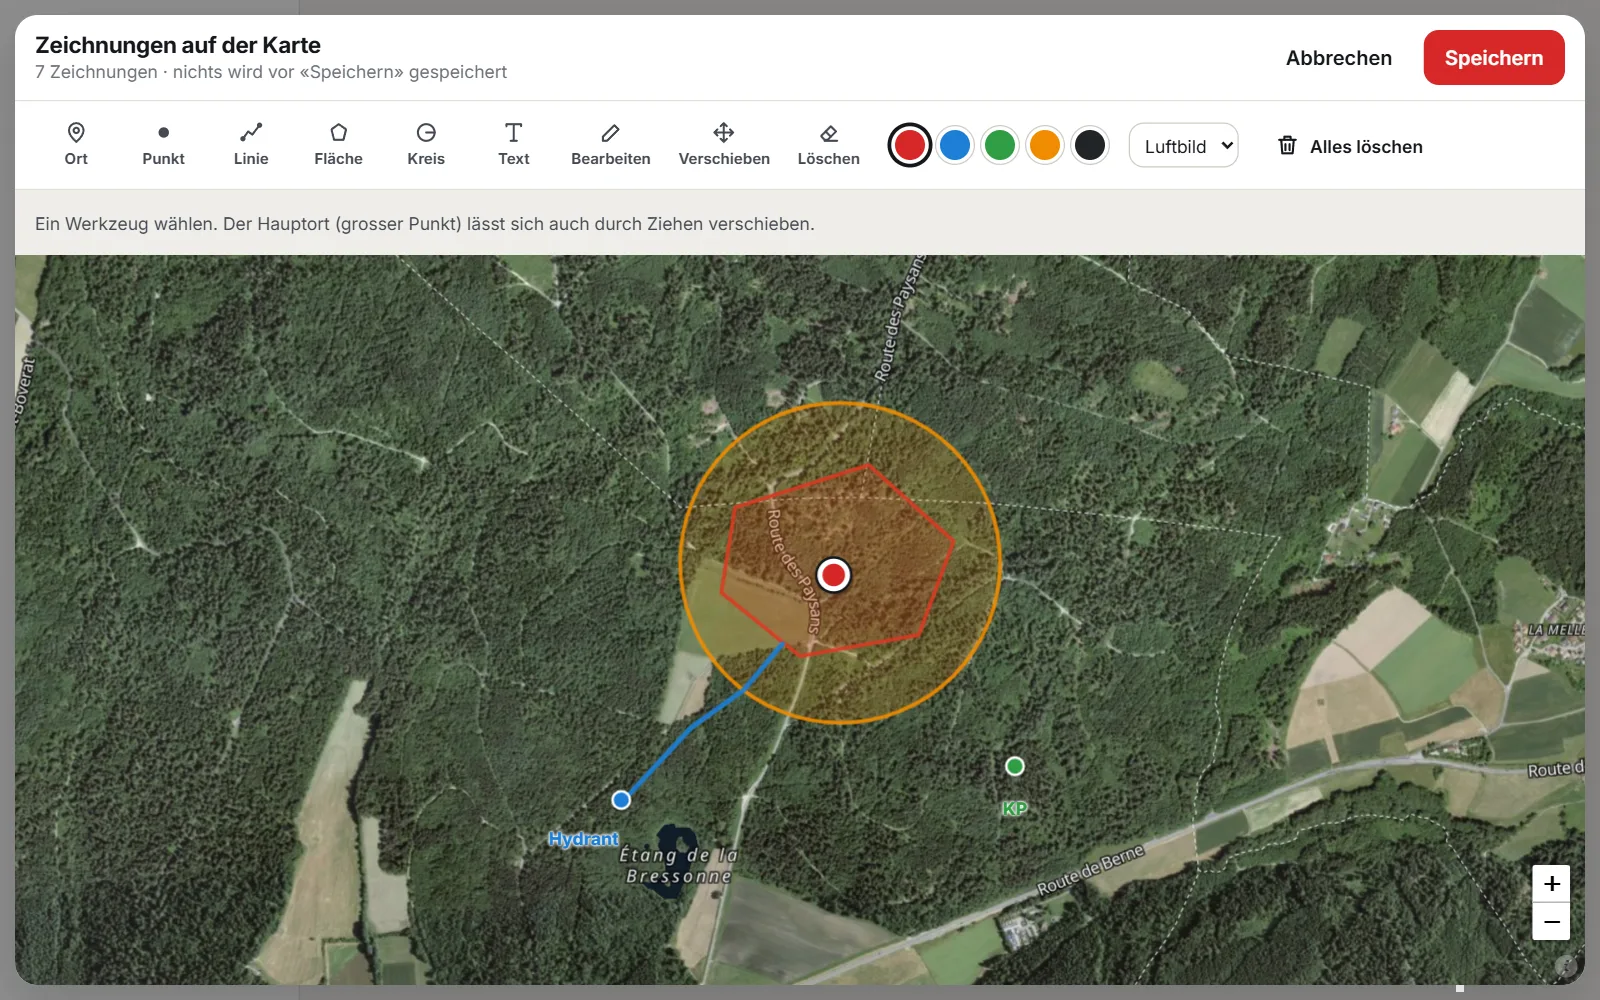Select the Ort location pin tool
The width and height of the screenshot is (1600, 1000).
[76, 145]
